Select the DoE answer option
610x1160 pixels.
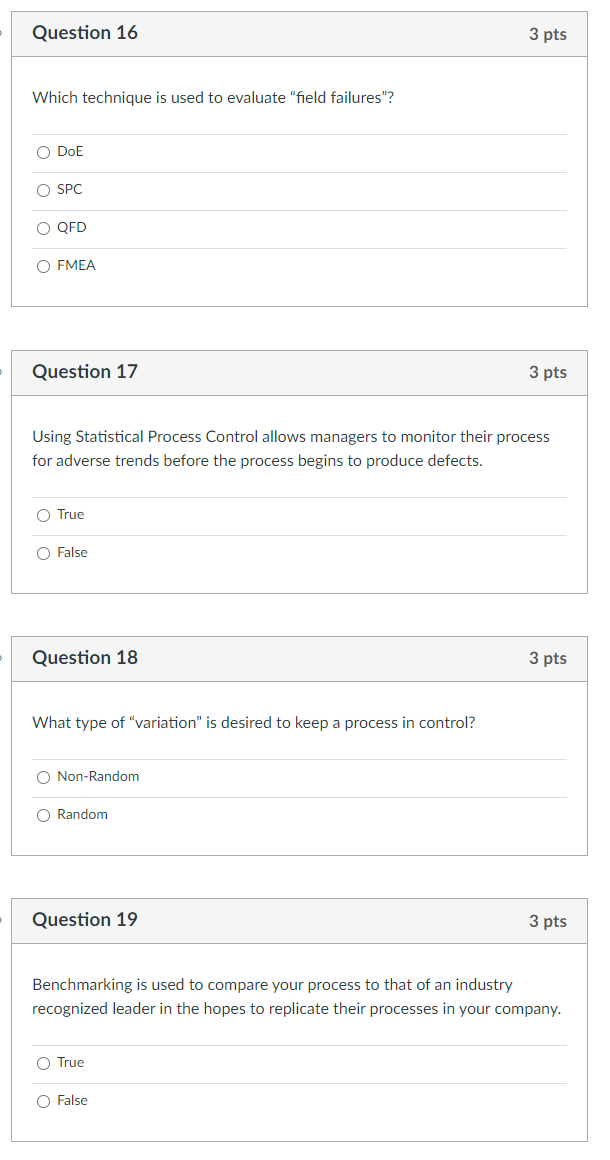pos(43,152)
